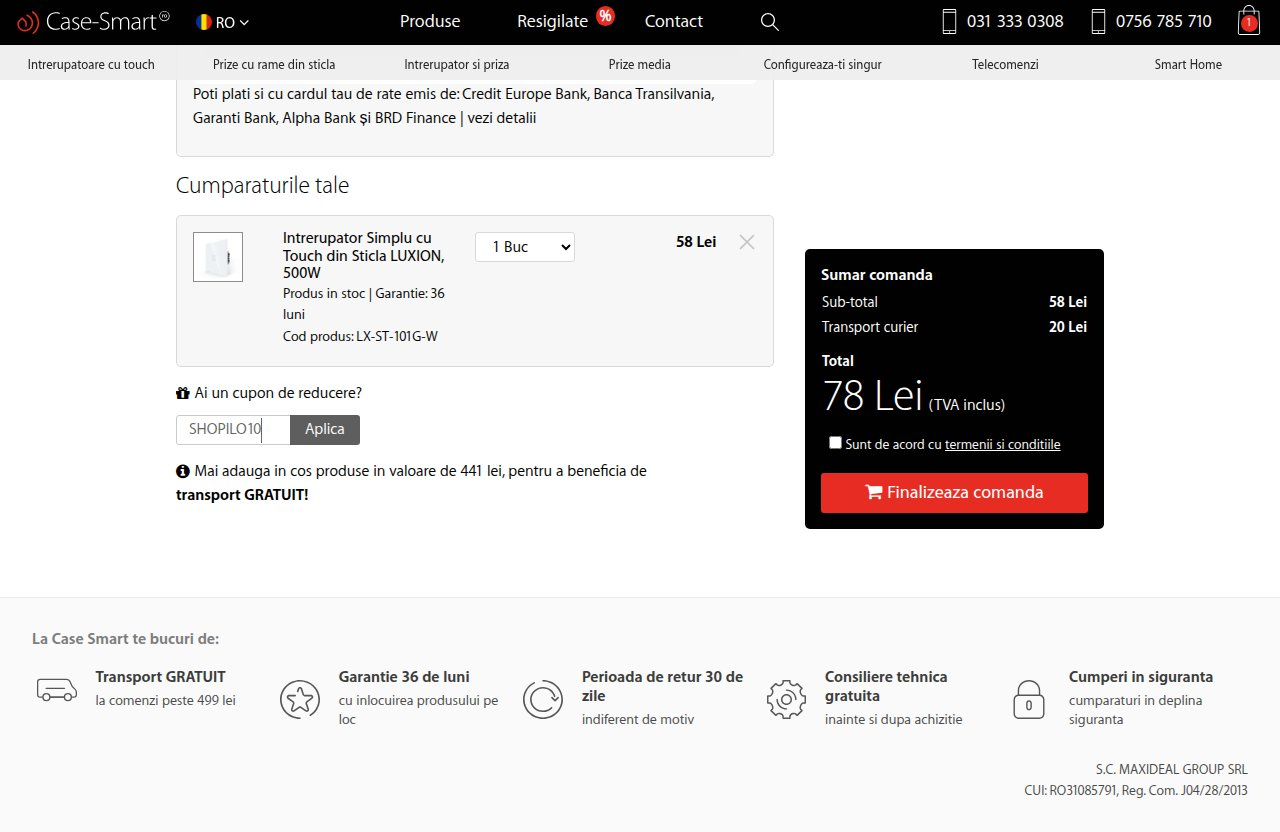Select the Transport curier 20 Lei value
The image size is (1280, 832).
[1068, 327]
